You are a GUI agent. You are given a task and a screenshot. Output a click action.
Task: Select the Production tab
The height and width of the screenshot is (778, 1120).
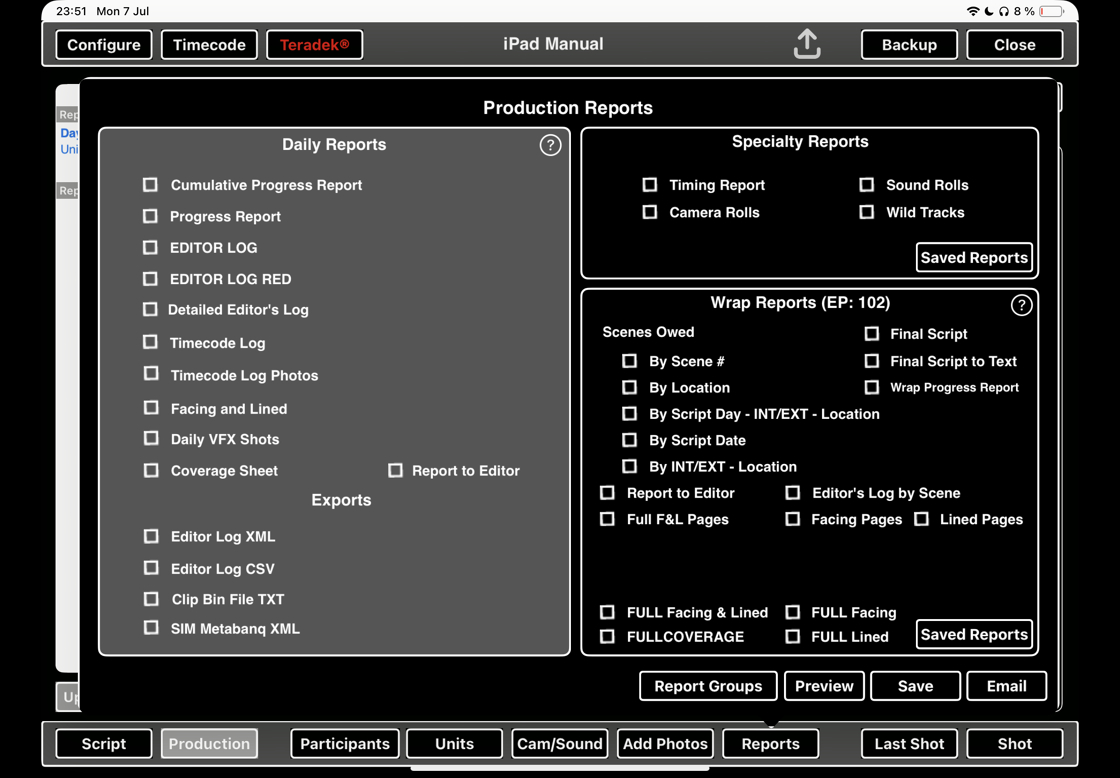[209, 744]
